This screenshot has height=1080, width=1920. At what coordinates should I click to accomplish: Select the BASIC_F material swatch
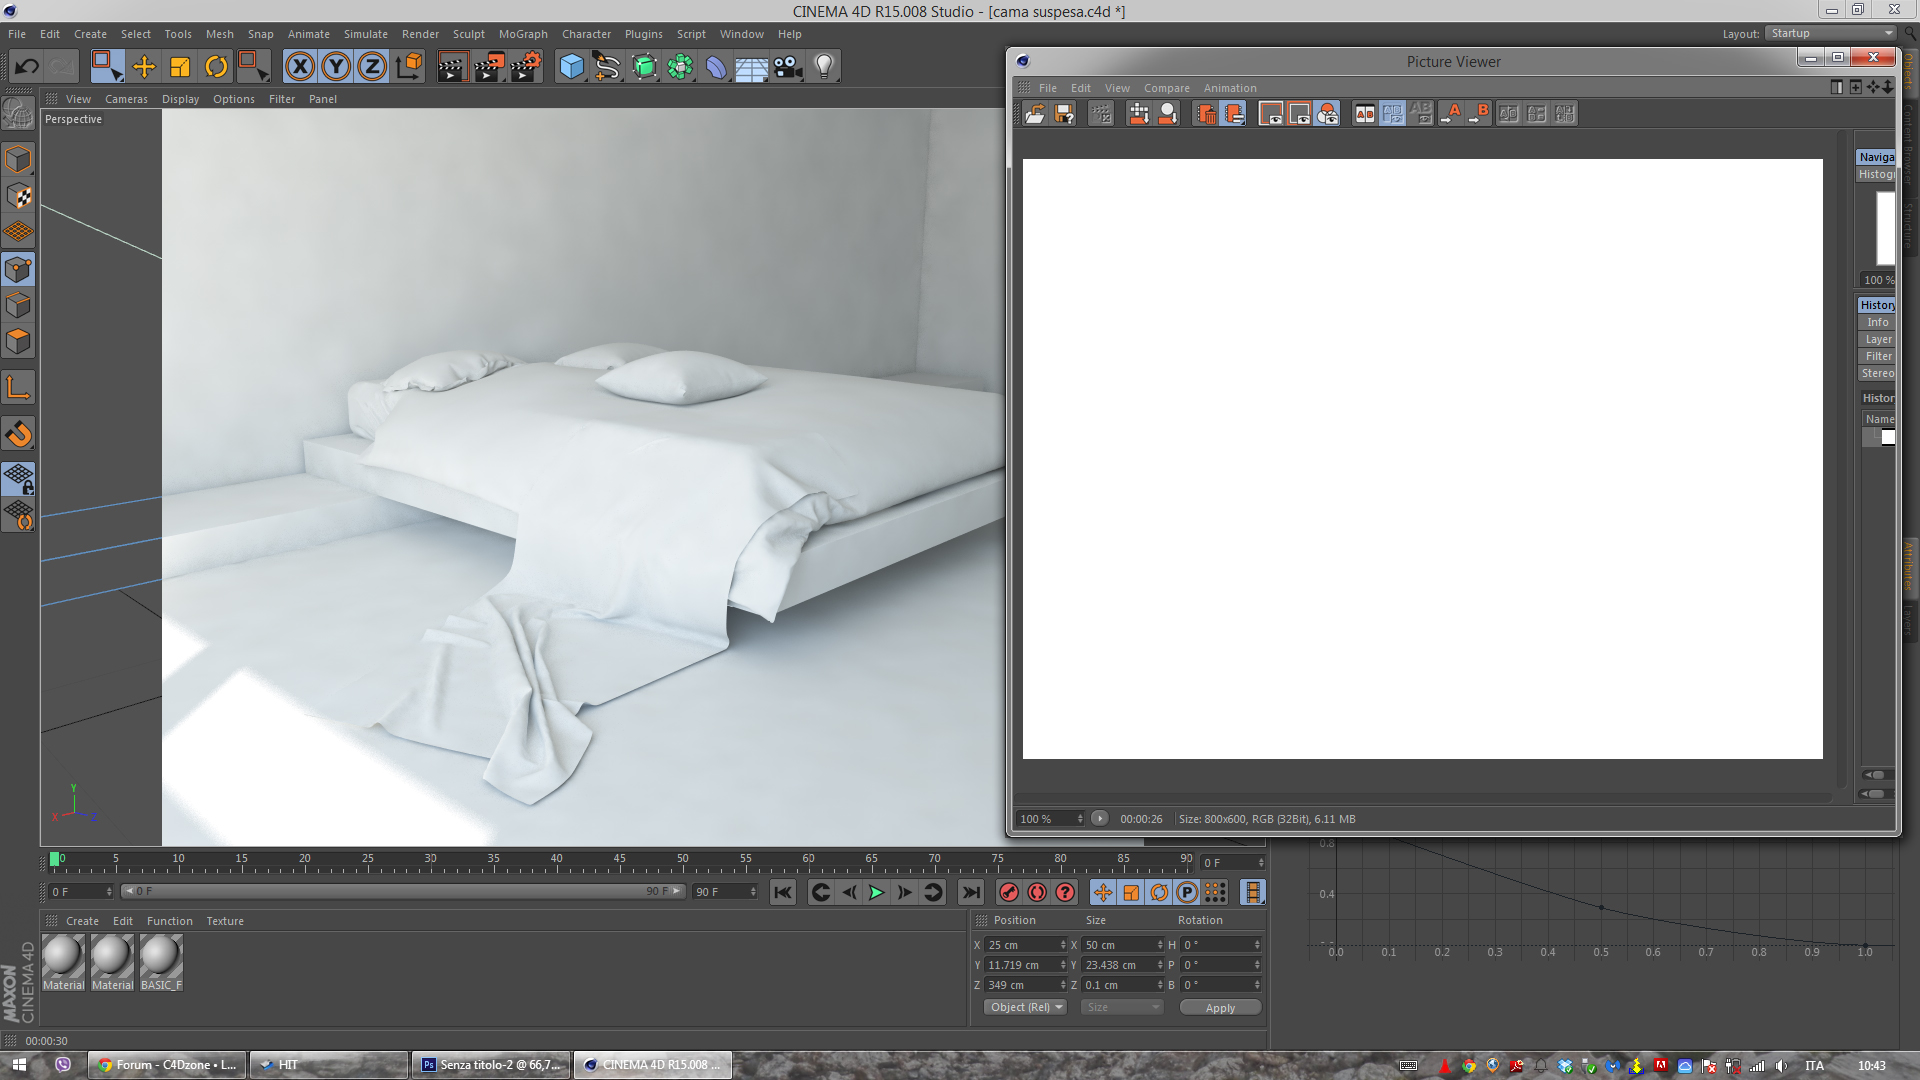point(161,958)
